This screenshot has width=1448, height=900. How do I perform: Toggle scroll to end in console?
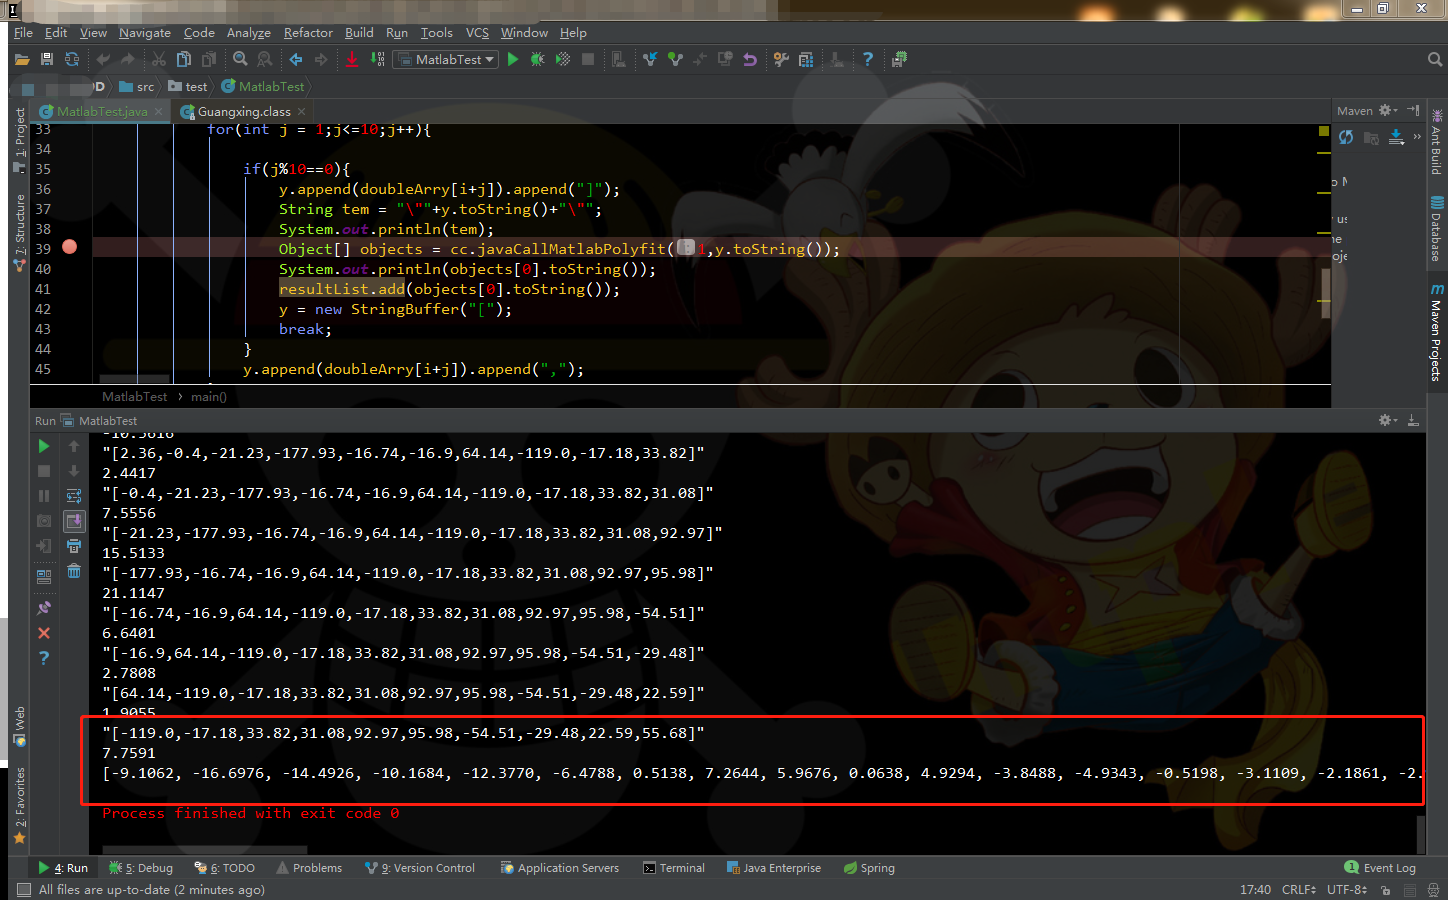(x=74, y=521)
